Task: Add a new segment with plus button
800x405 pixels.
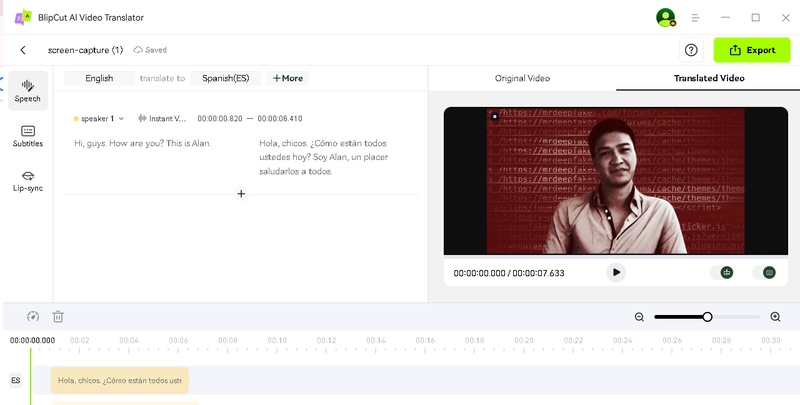Action: (241, 194)
